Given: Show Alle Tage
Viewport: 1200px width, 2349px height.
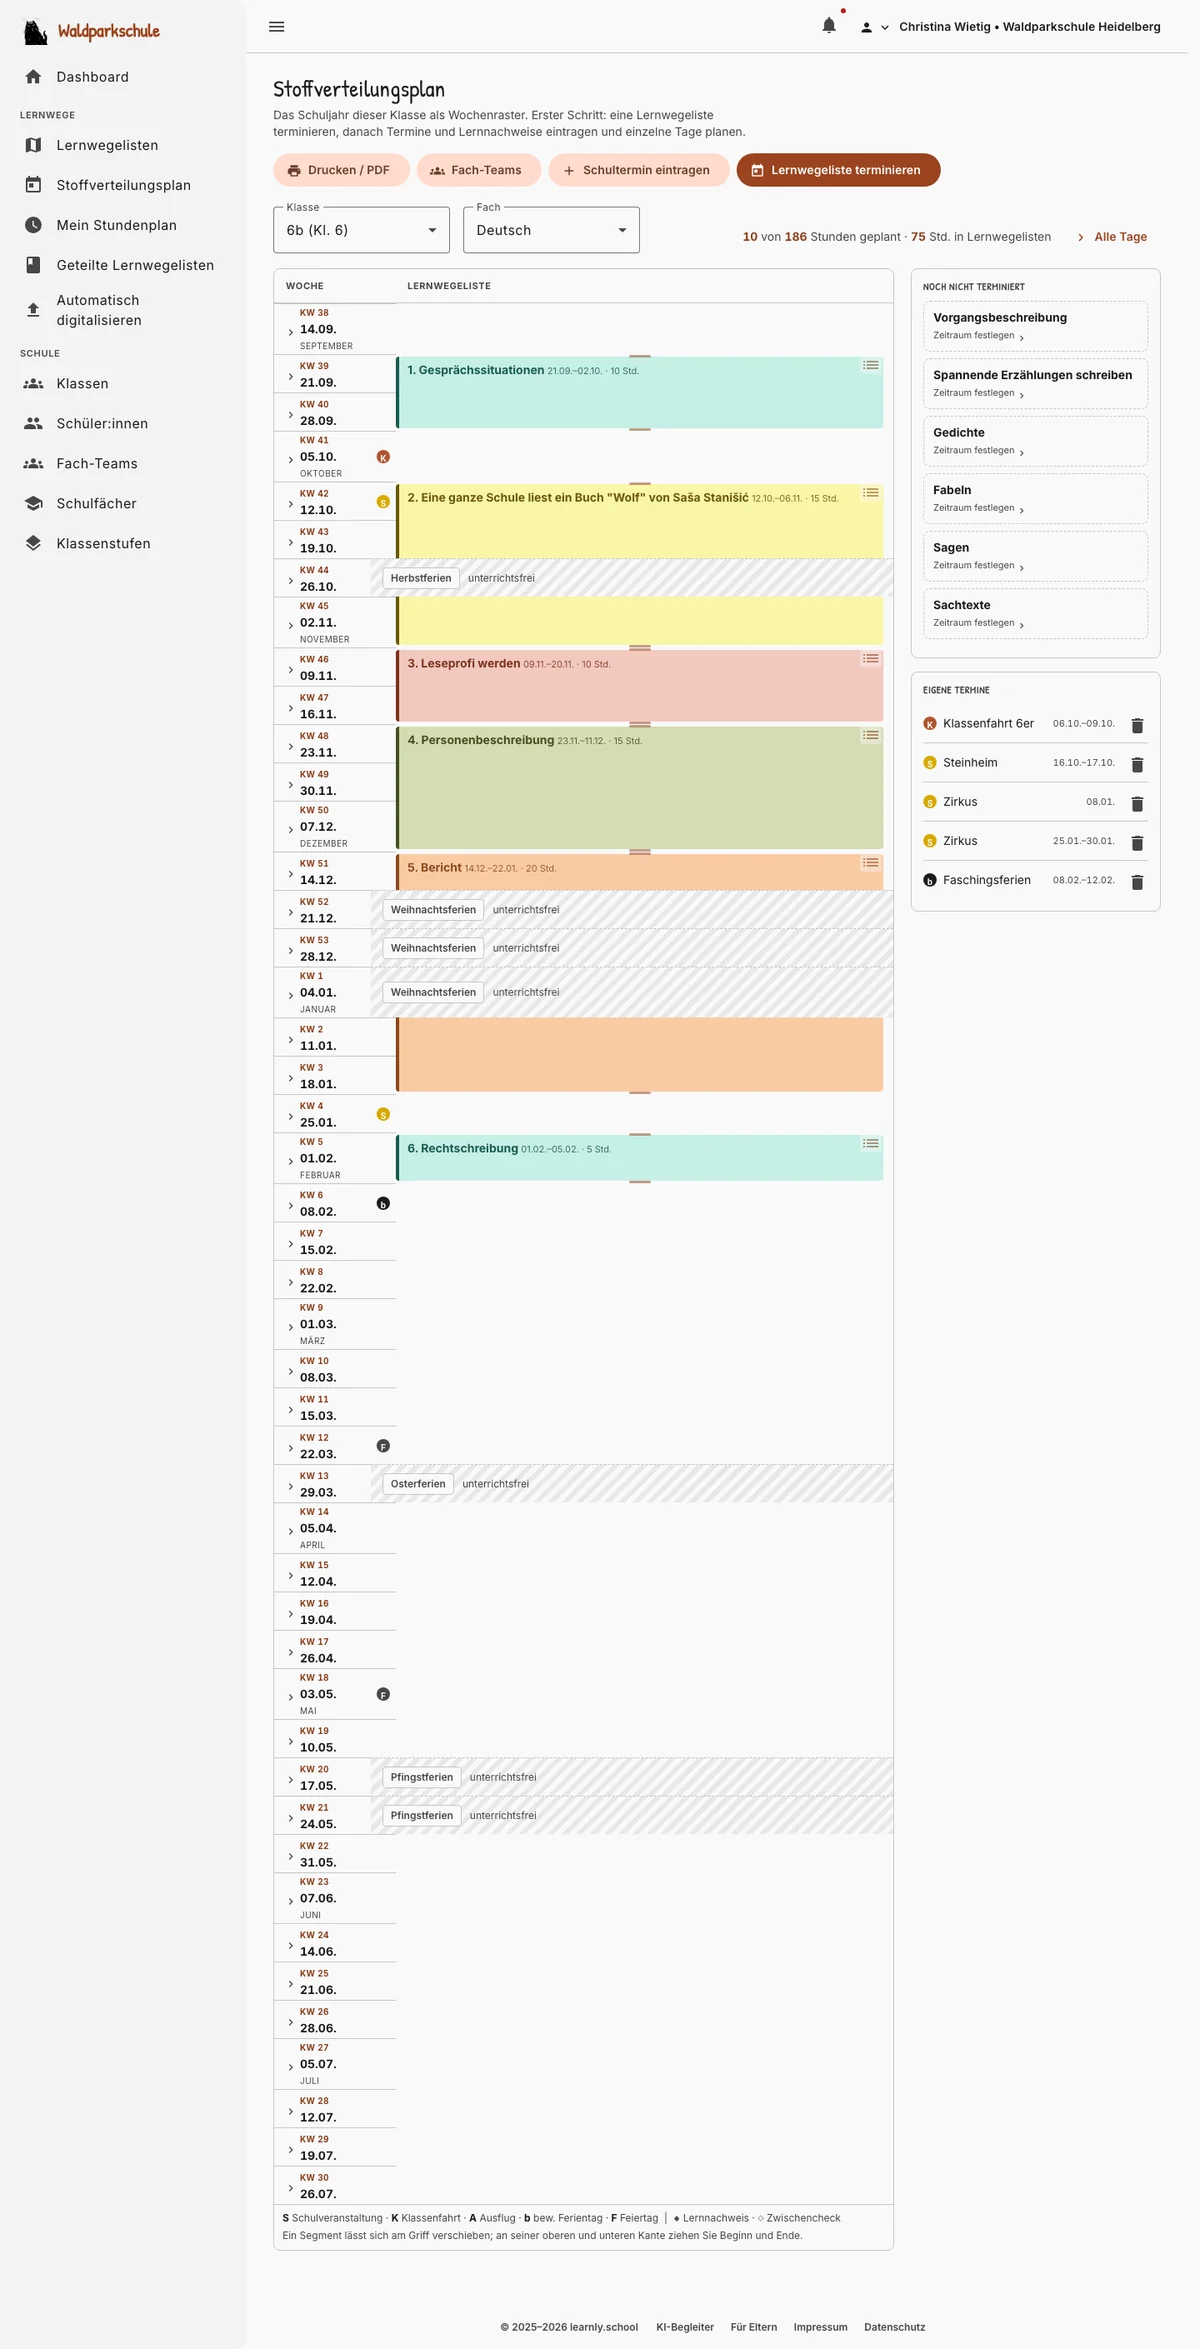Looking at the screenshot, I should coord(1112,237).
